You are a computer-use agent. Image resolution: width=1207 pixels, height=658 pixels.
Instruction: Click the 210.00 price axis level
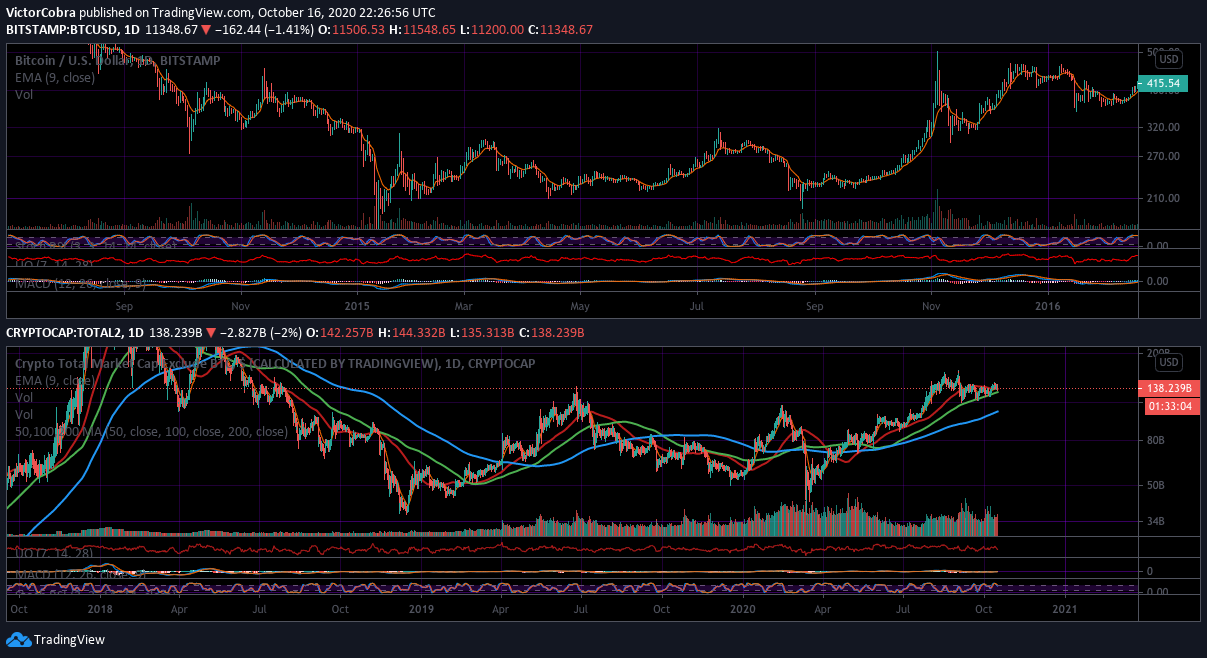click(x=1162, y=198)
